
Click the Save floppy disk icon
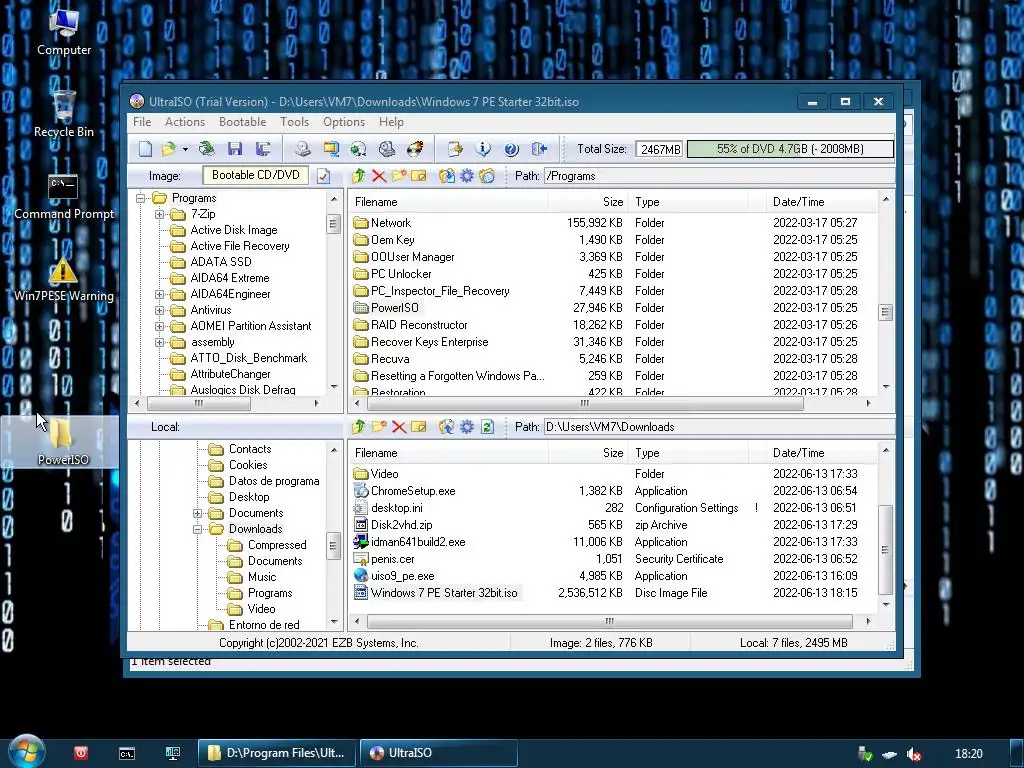click(234, 149)
